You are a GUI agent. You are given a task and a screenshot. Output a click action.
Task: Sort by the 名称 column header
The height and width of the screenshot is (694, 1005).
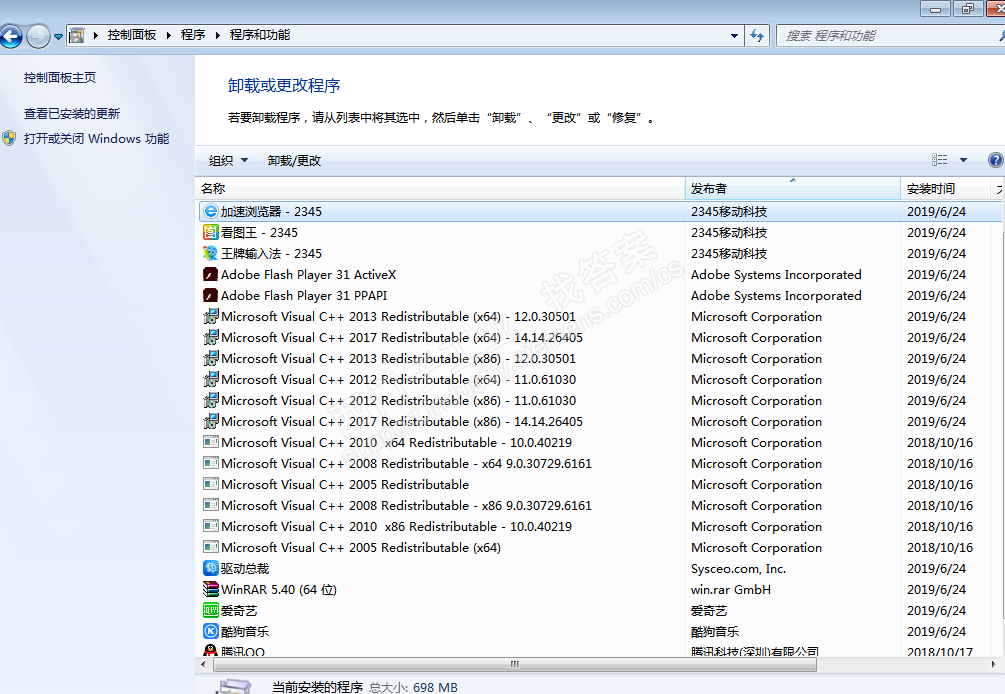point(440,188)
